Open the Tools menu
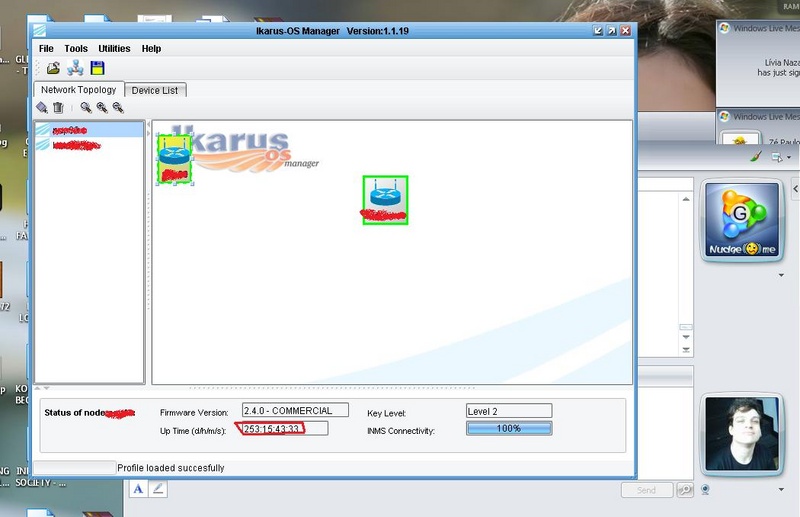The height and width of the screenshot is (517, 800). click(x=76, y=48)
